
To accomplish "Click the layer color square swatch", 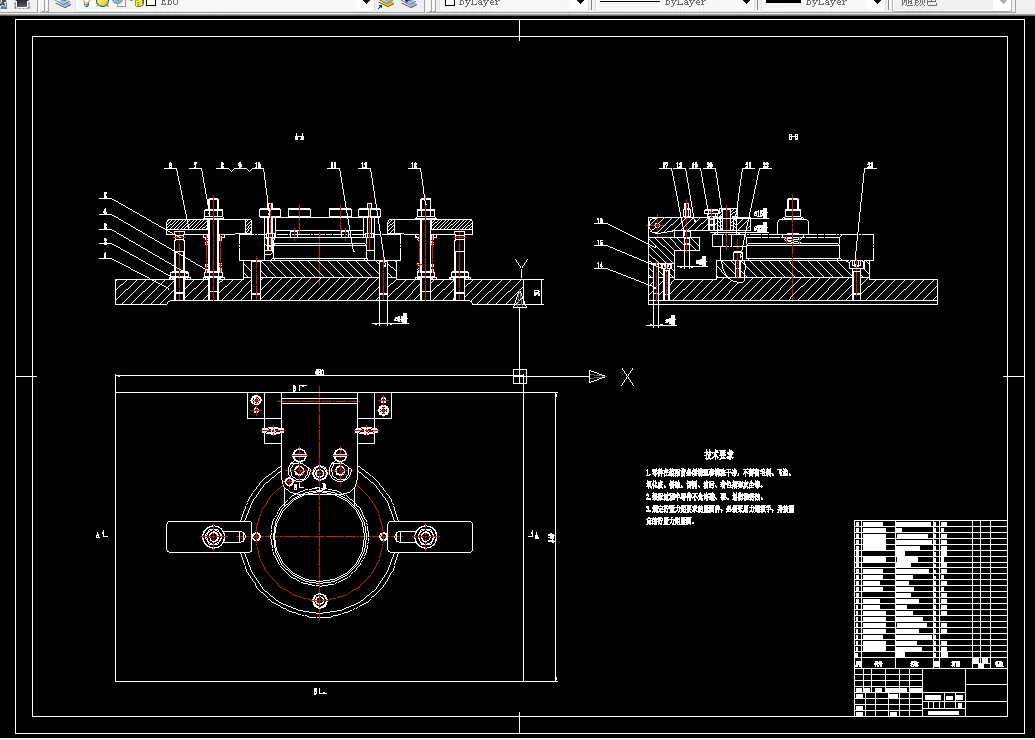I will [x=151, y=3].
